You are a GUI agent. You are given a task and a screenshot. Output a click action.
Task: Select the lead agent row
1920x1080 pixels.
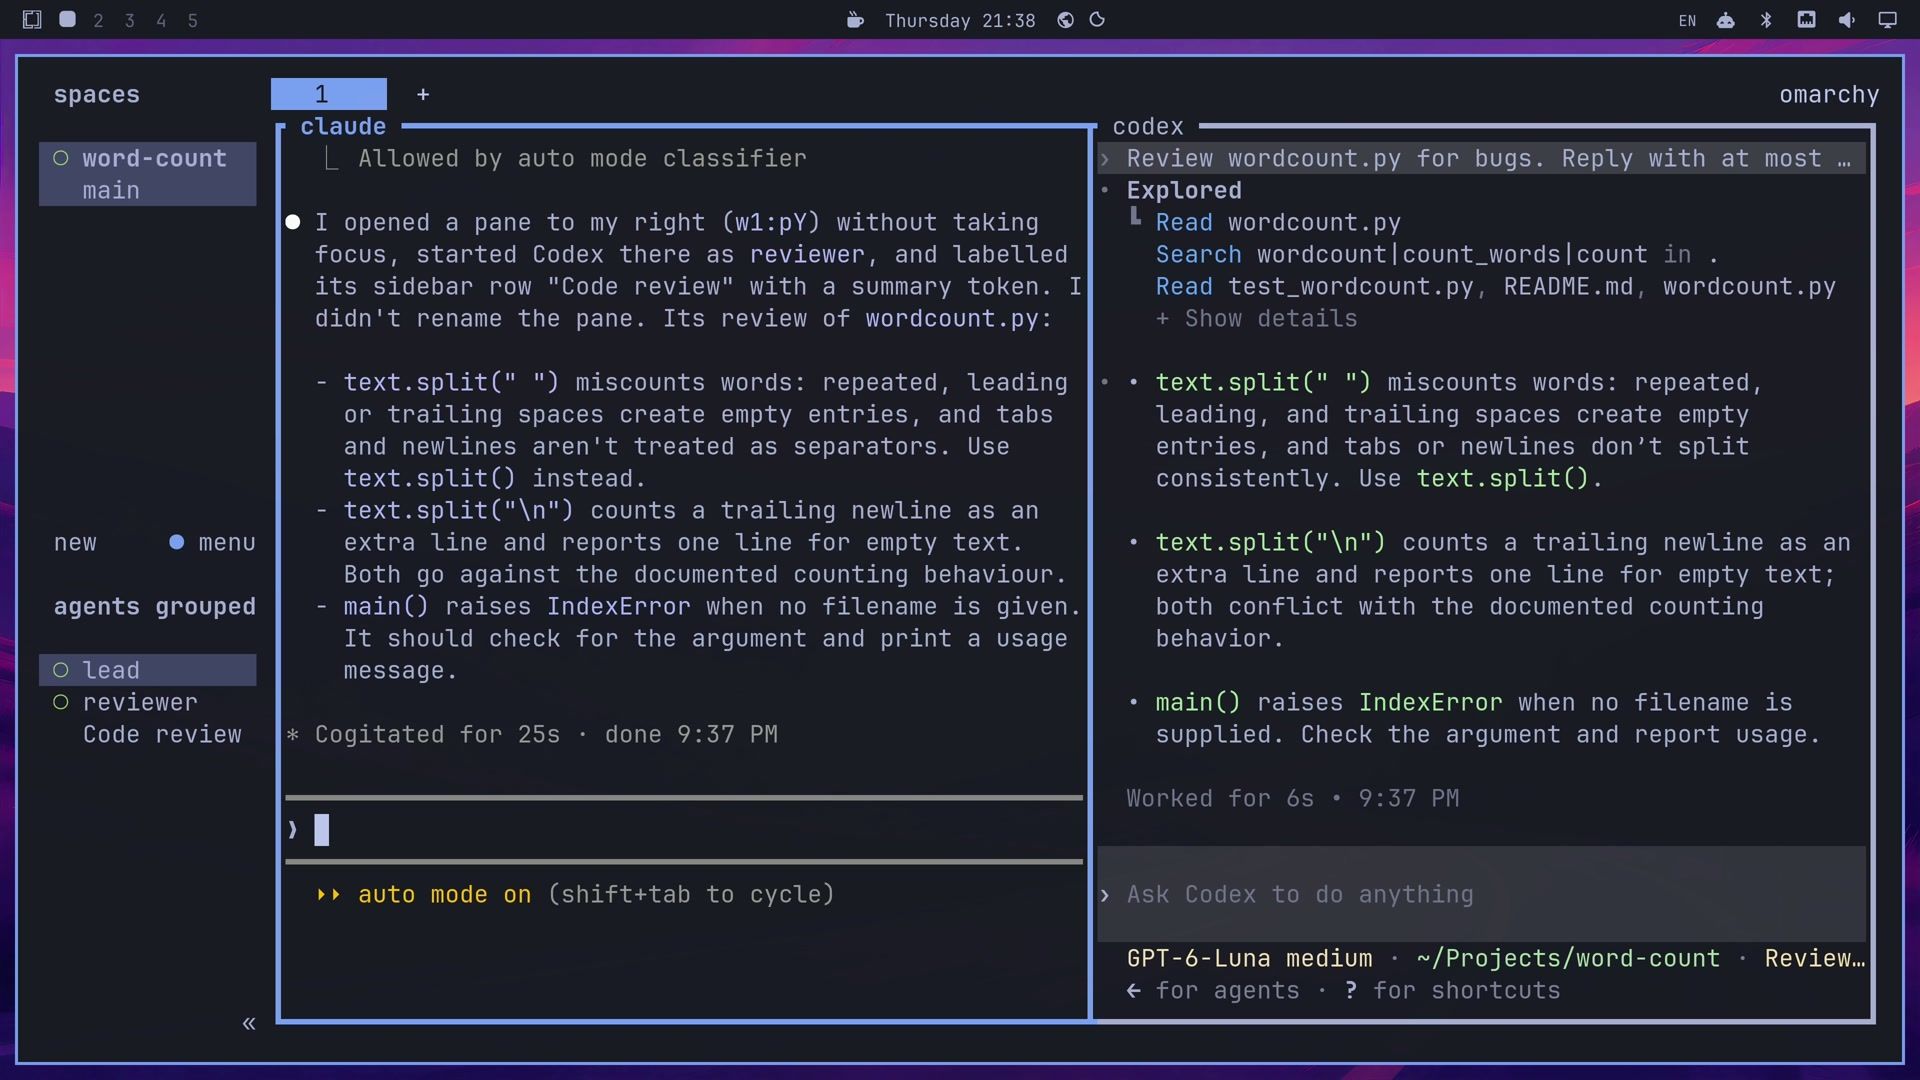coord(148,670)
